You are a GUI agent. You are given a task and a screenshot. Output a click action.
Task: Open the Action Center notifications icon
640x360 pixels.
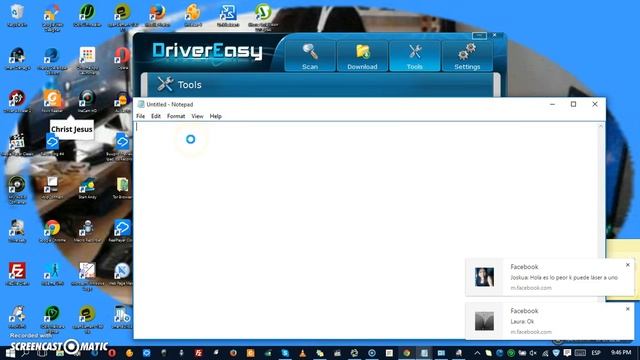[x=567, y=353]
